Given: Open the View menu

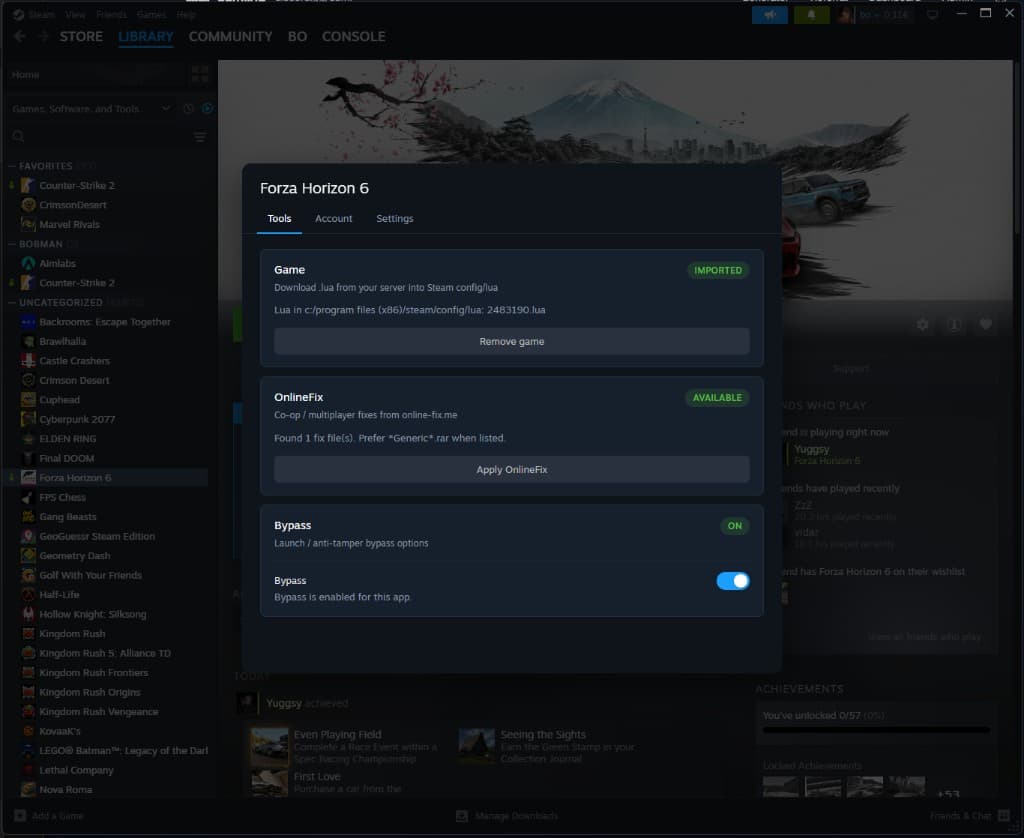Looking at the screenshot, I should tap(75, 14).
